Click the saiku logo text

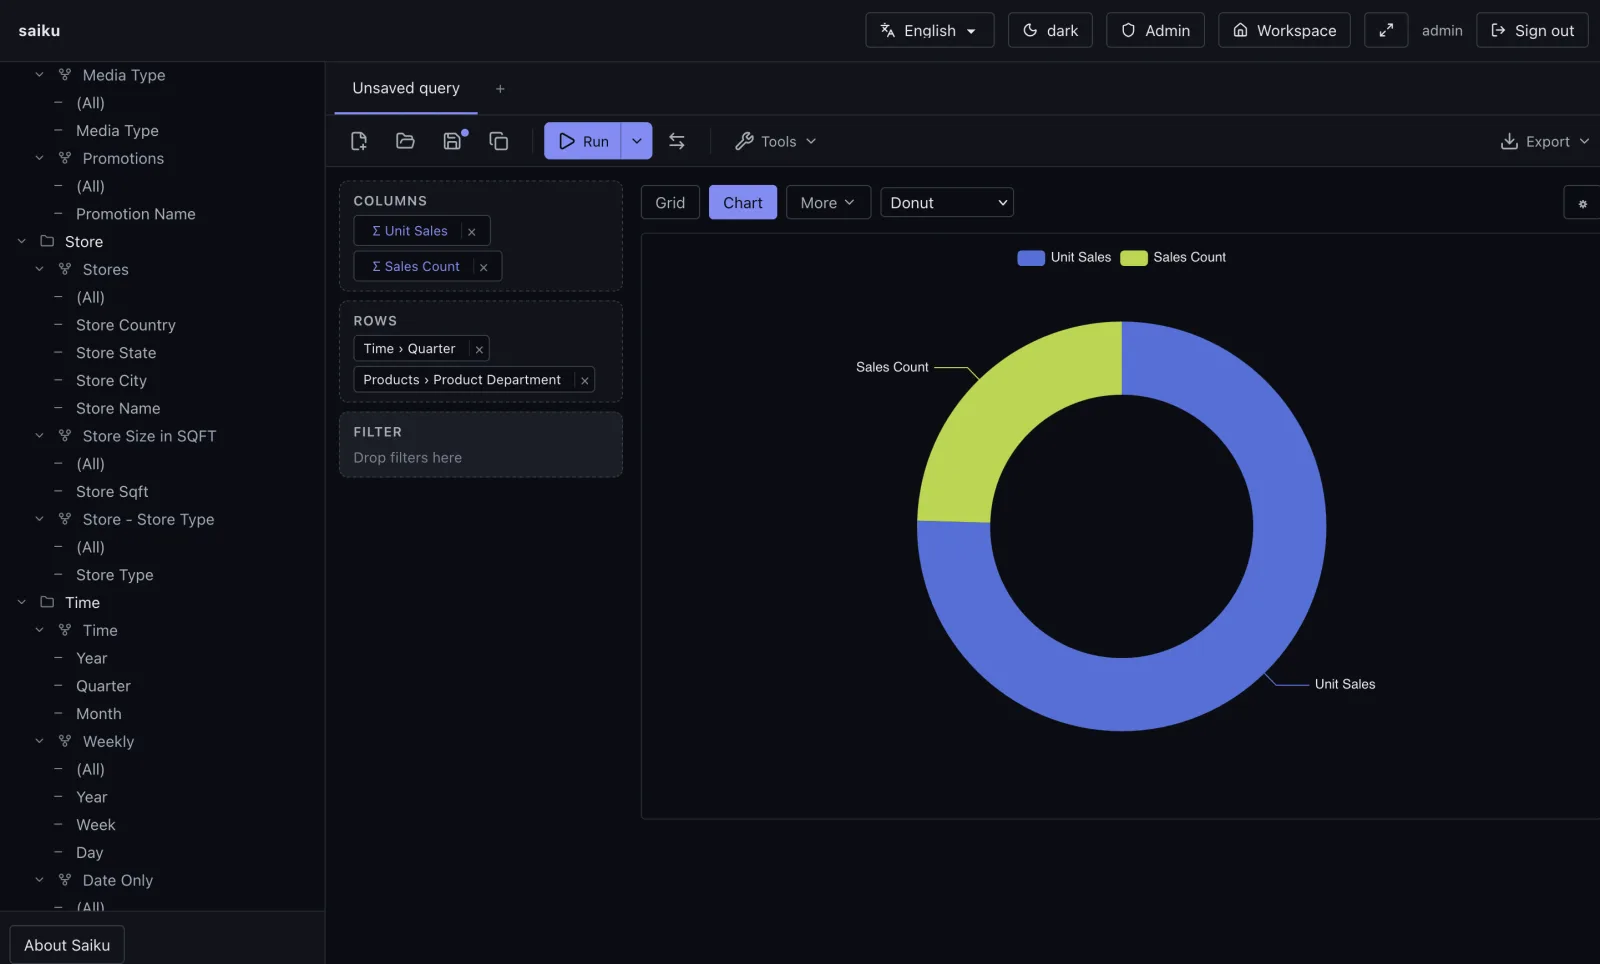pyautogui.click(x=39, y=31)
